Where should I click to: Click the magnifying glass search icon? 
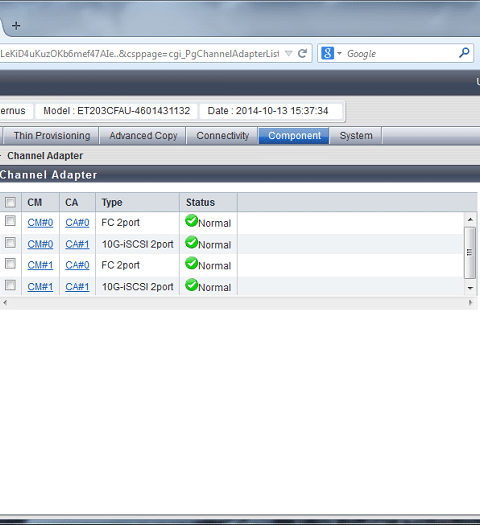[x=464, y=53]
